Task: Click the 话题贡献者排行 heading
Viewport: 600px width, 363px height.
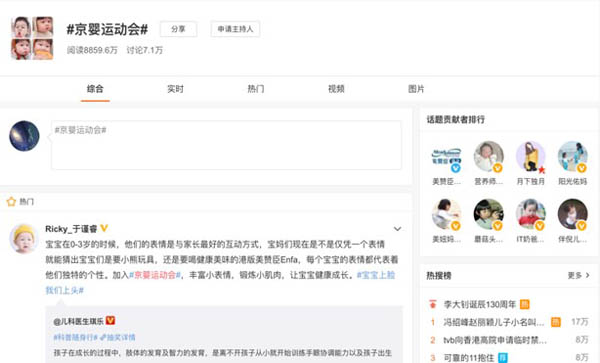Action: (456, 120)
